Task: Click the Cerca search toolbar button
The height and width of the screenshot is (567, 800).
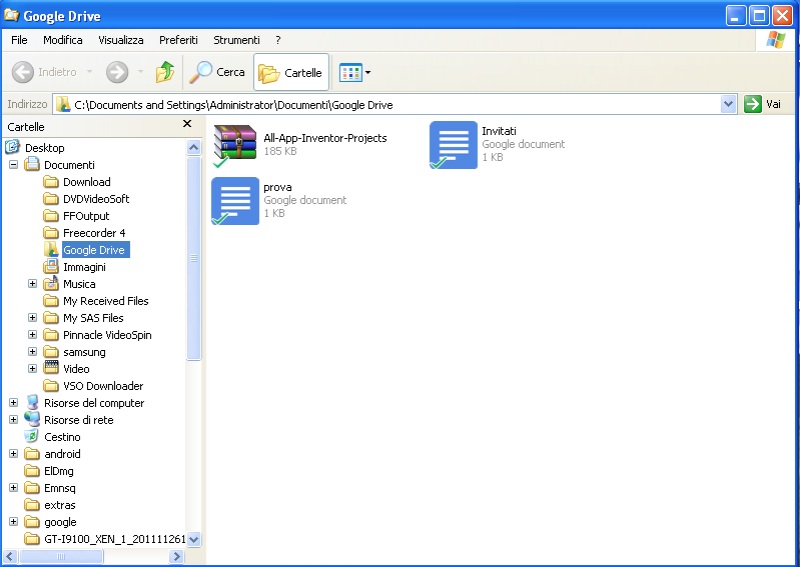Action: [x=218, y=72]
